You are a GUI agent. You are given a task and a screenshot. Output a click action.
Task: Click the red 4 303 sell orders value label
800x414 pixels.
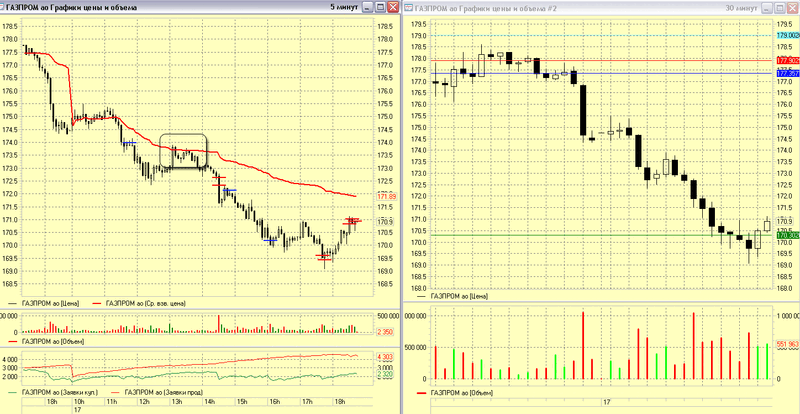point(385,356)
